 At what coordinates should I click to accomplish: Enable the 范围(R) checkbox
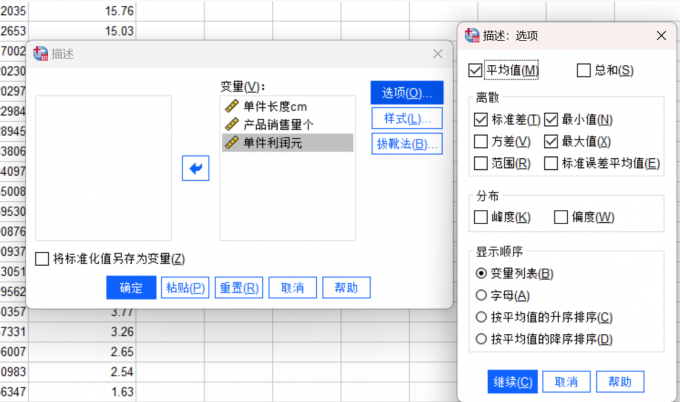[x=481, y=163]
